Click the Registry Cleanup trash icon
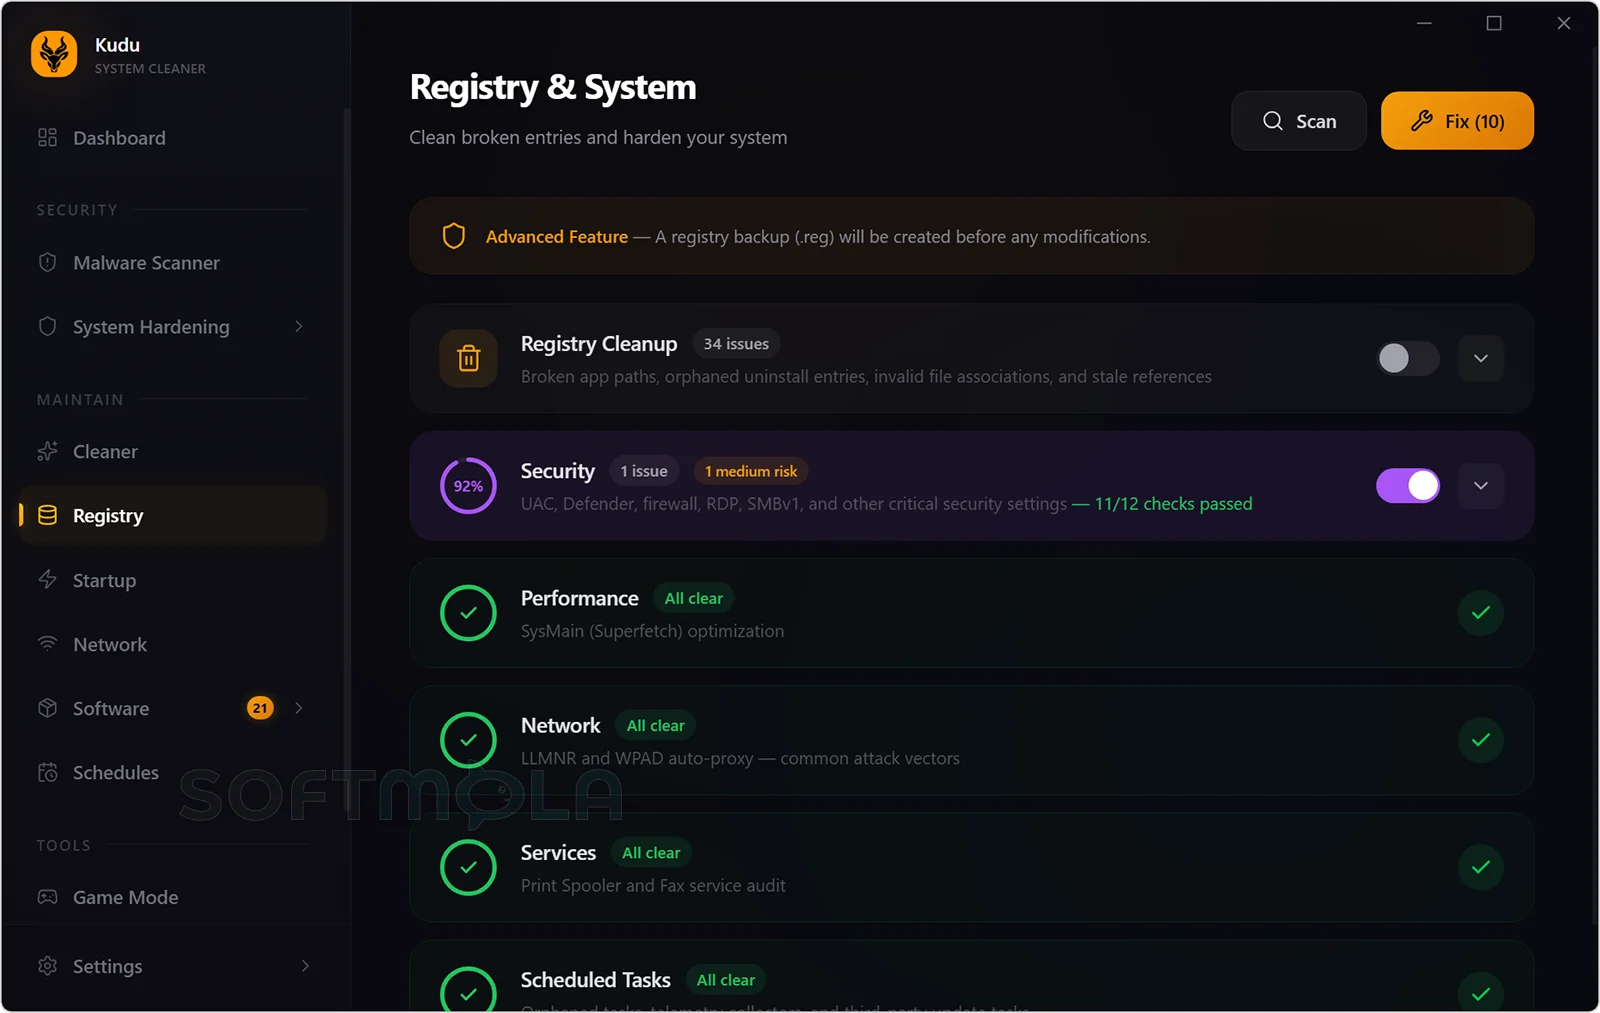 click(x=468, y=358)
